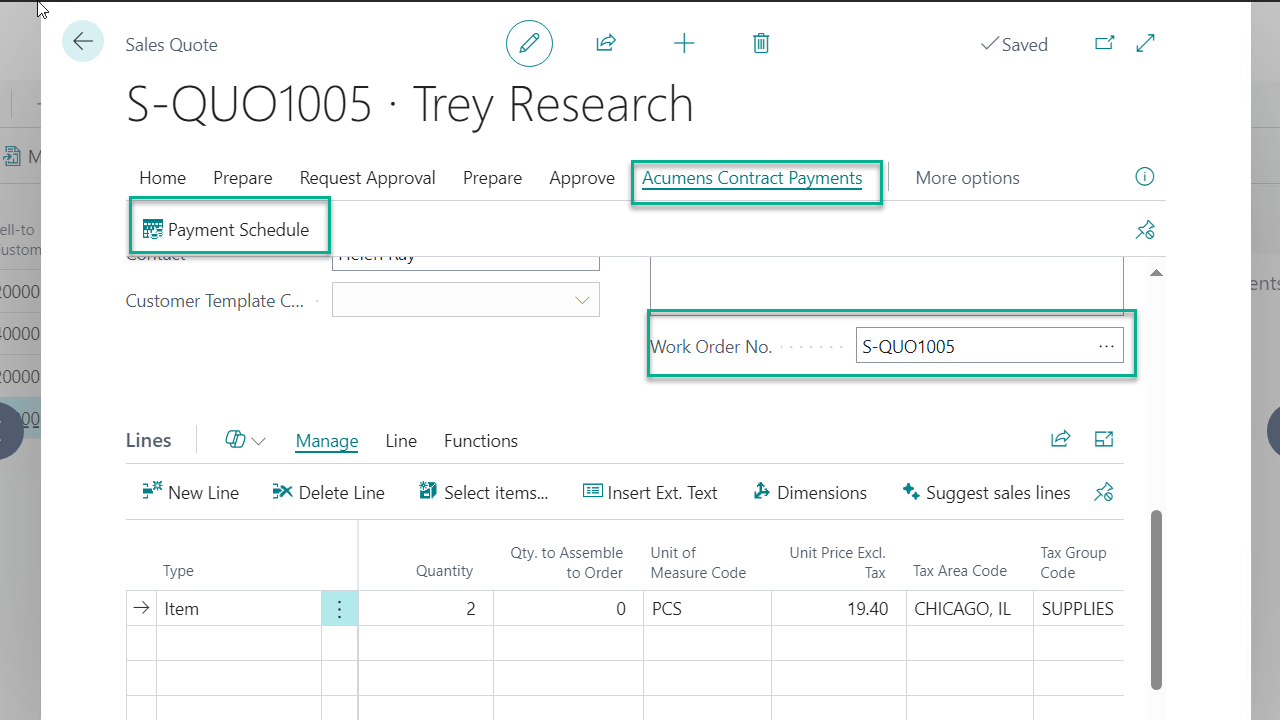The width and height of the screenshot is (1280, 720).
Task: Open Payment Schedule
Action: 227,230
